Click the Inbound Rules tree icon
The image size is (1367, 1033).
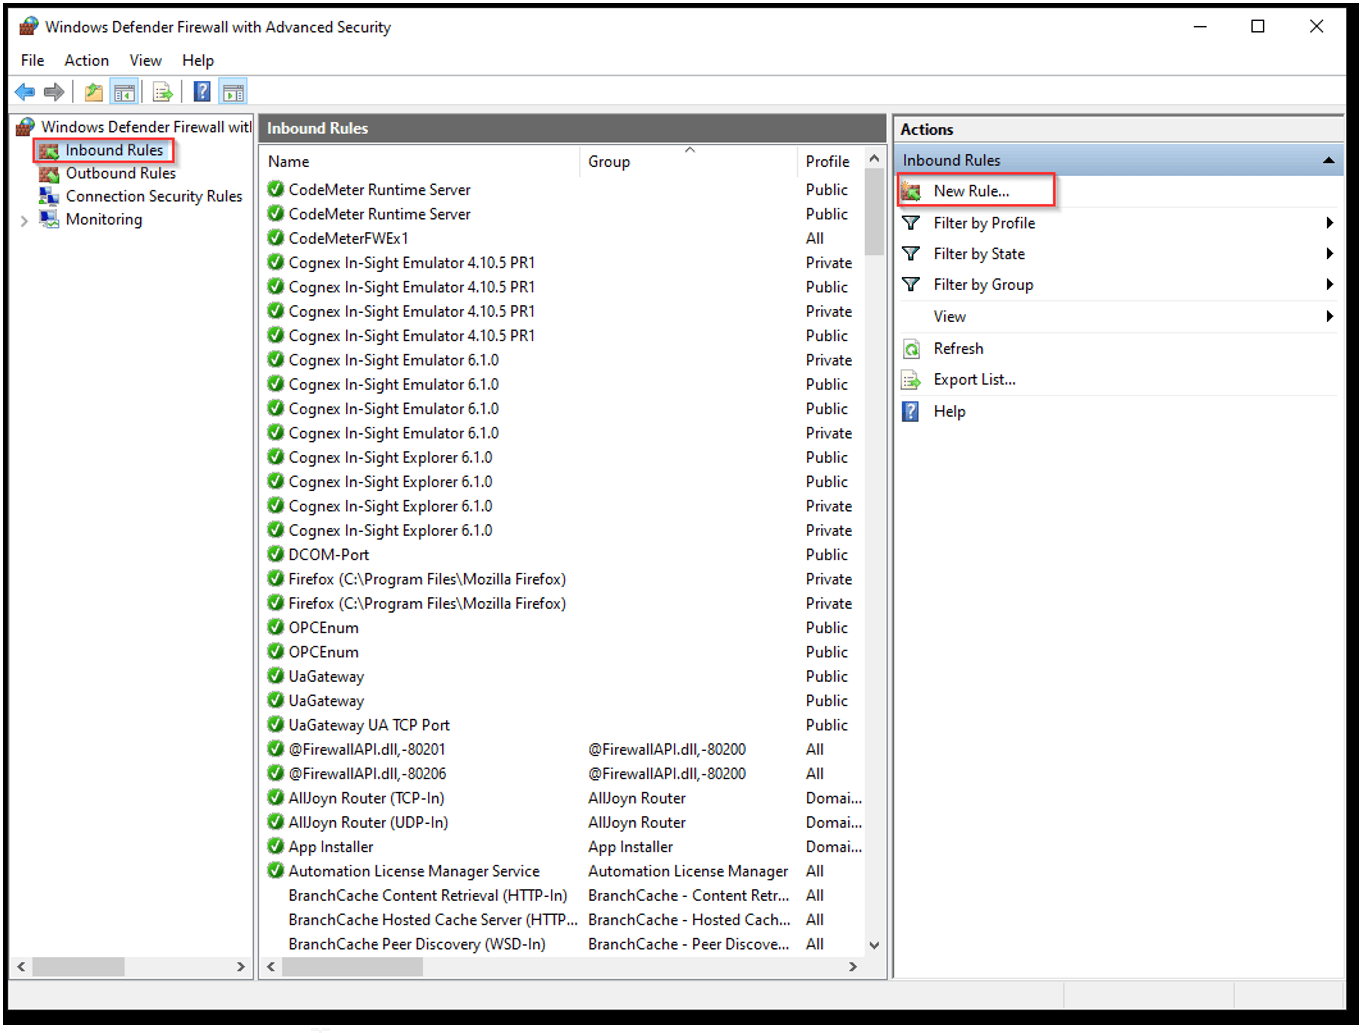coord(49,151)
